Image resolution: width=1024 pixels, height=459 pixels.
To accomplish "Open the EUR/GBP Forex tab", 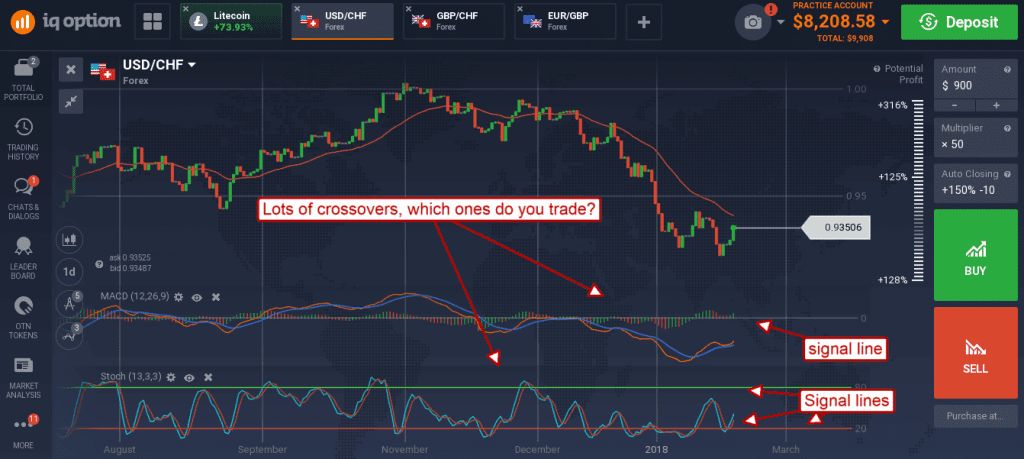I will pos(566,22).
